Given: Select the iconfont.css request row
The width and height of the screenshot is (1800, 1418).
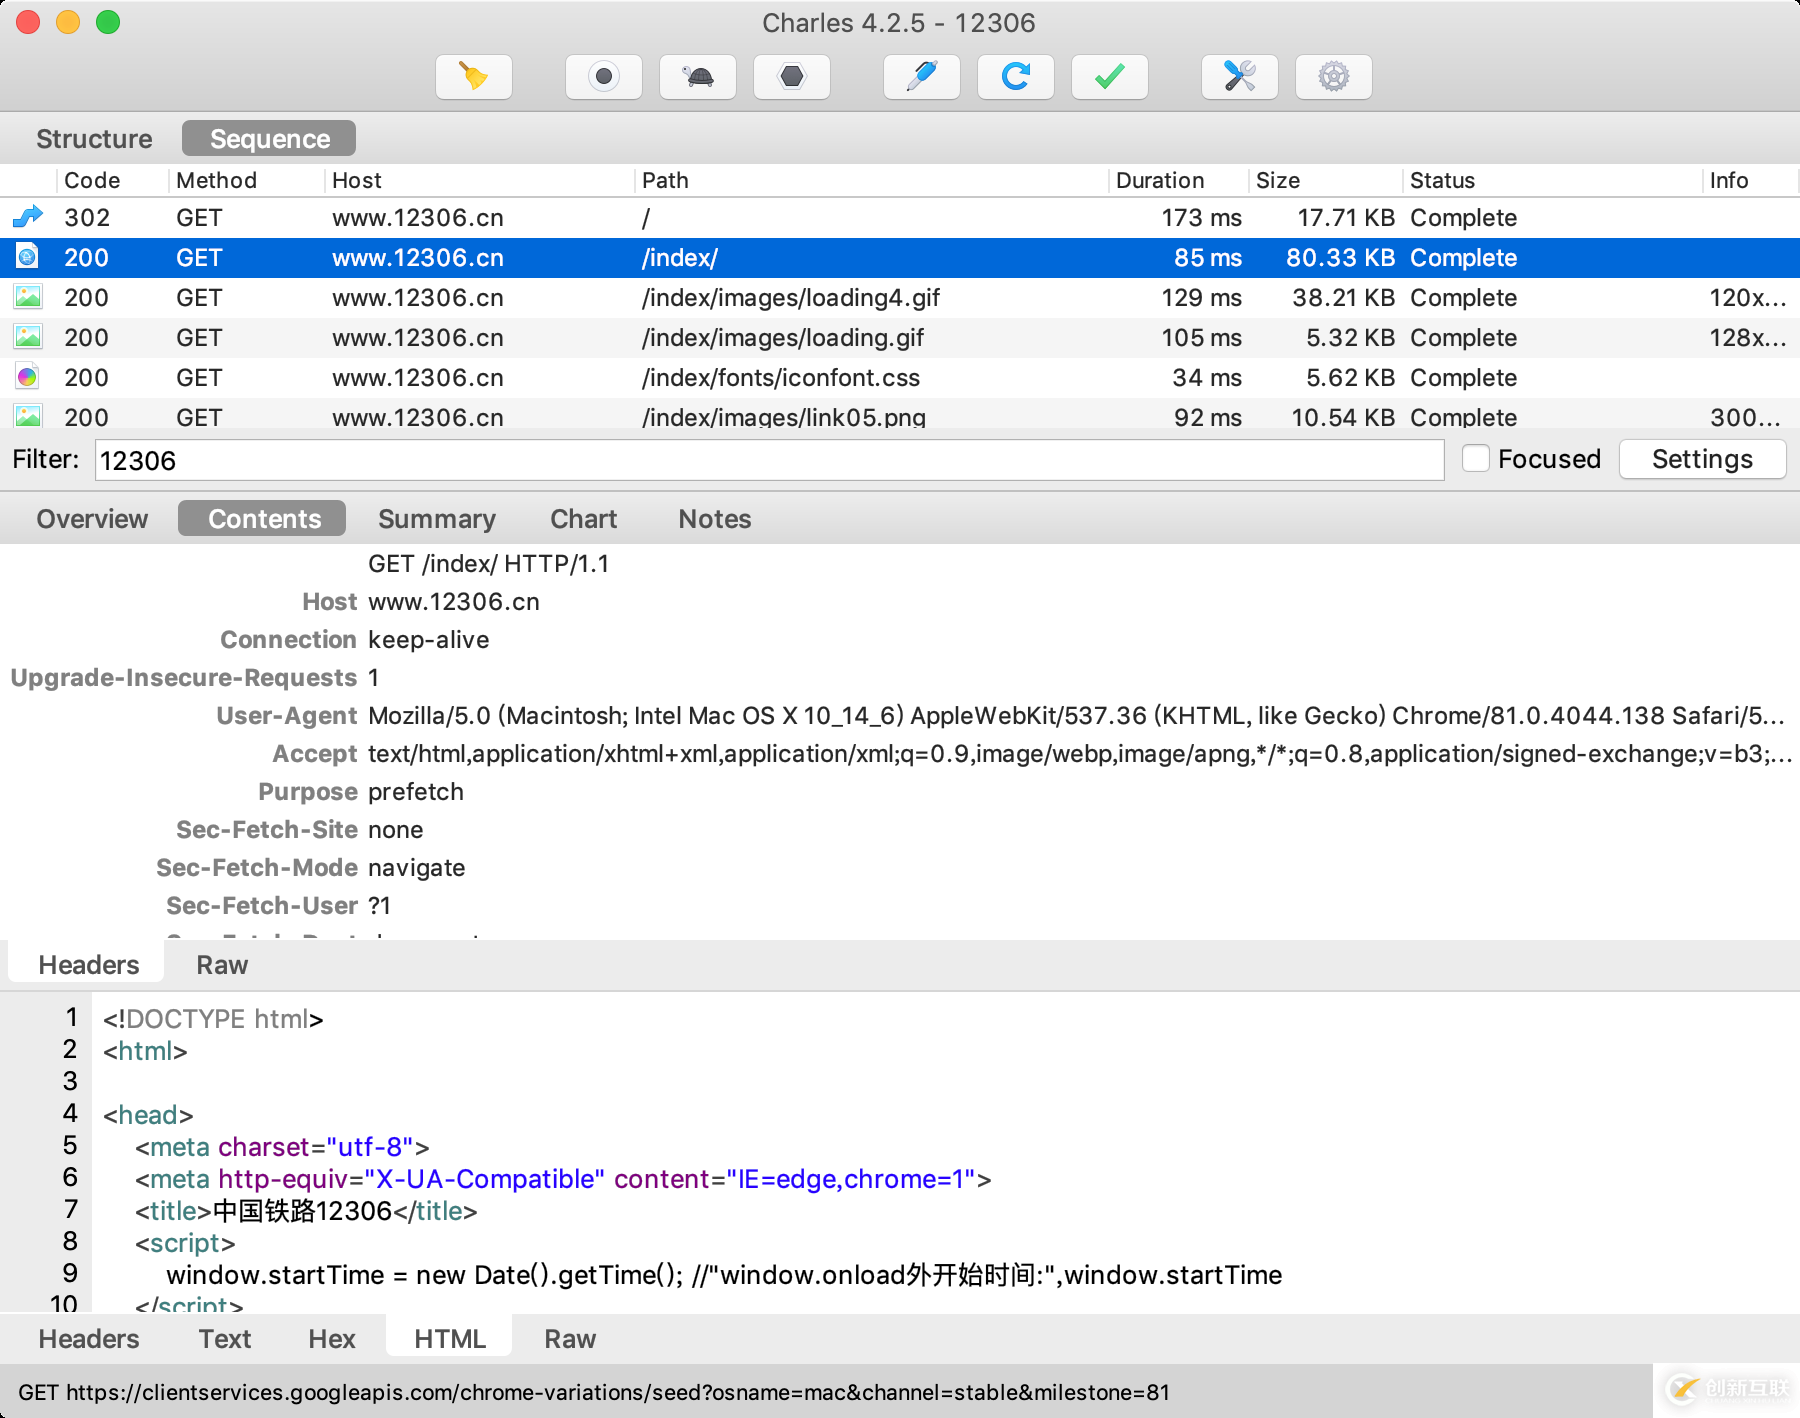Looking at the screenshot, I should (780, 378).
